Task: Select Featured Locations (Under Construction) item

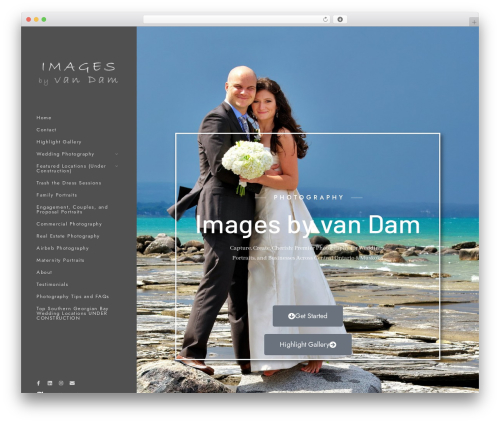Action: click(x=71, y=168)
